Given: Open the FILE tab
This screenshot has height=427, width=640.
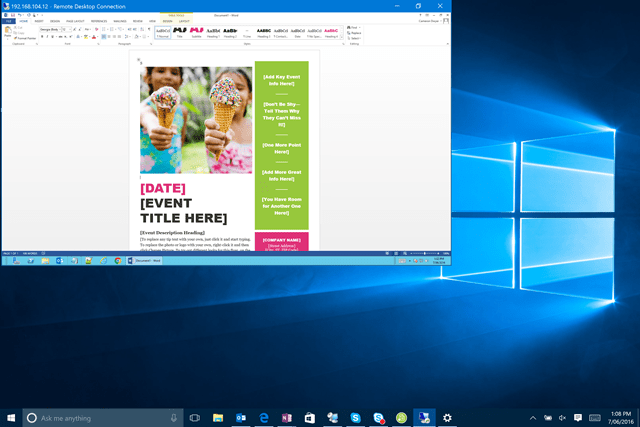Looking at the screenshot, I should (x=8, y=20).
